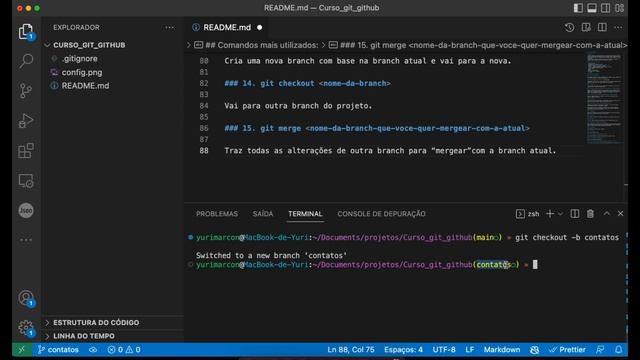Image resolution: width=640 pixels, height=360 pixels.
Task: Split the editor right
Action: pyautogui.click(x=602, y=27)
